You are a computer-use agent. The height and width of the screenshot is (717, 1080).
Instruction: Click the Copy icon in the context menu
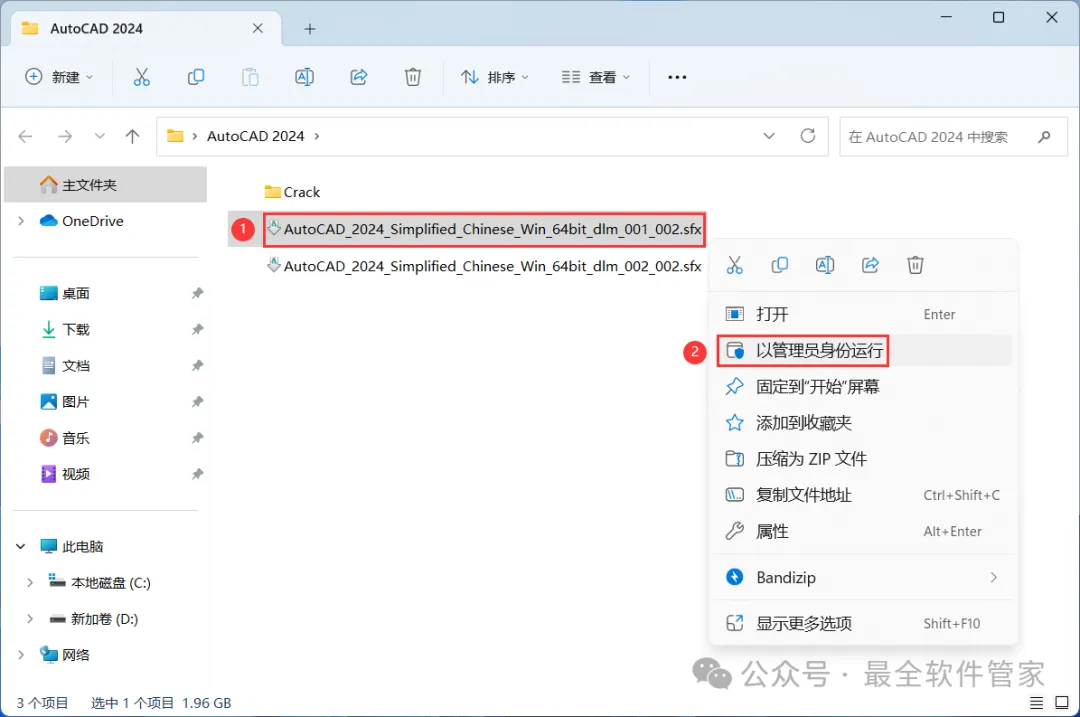coord(780,265)
